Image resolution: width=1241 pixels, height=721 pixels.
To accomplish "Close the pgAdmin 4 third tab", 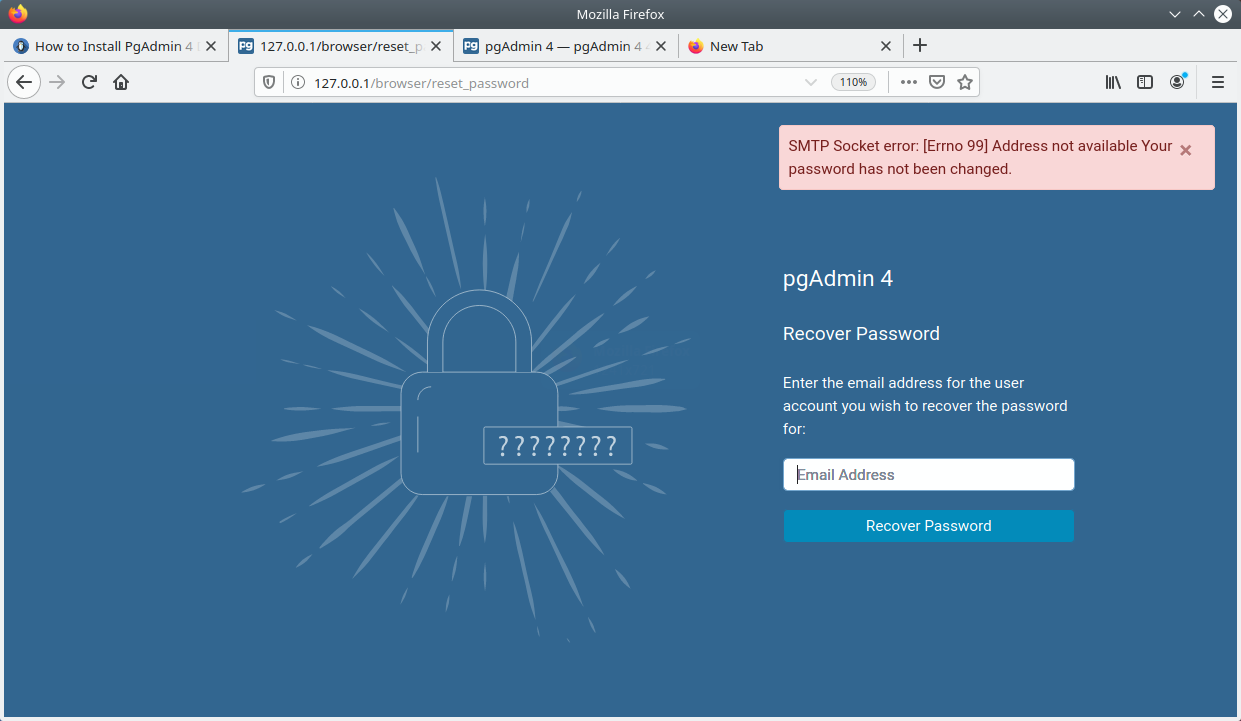I will coord(660,46).
